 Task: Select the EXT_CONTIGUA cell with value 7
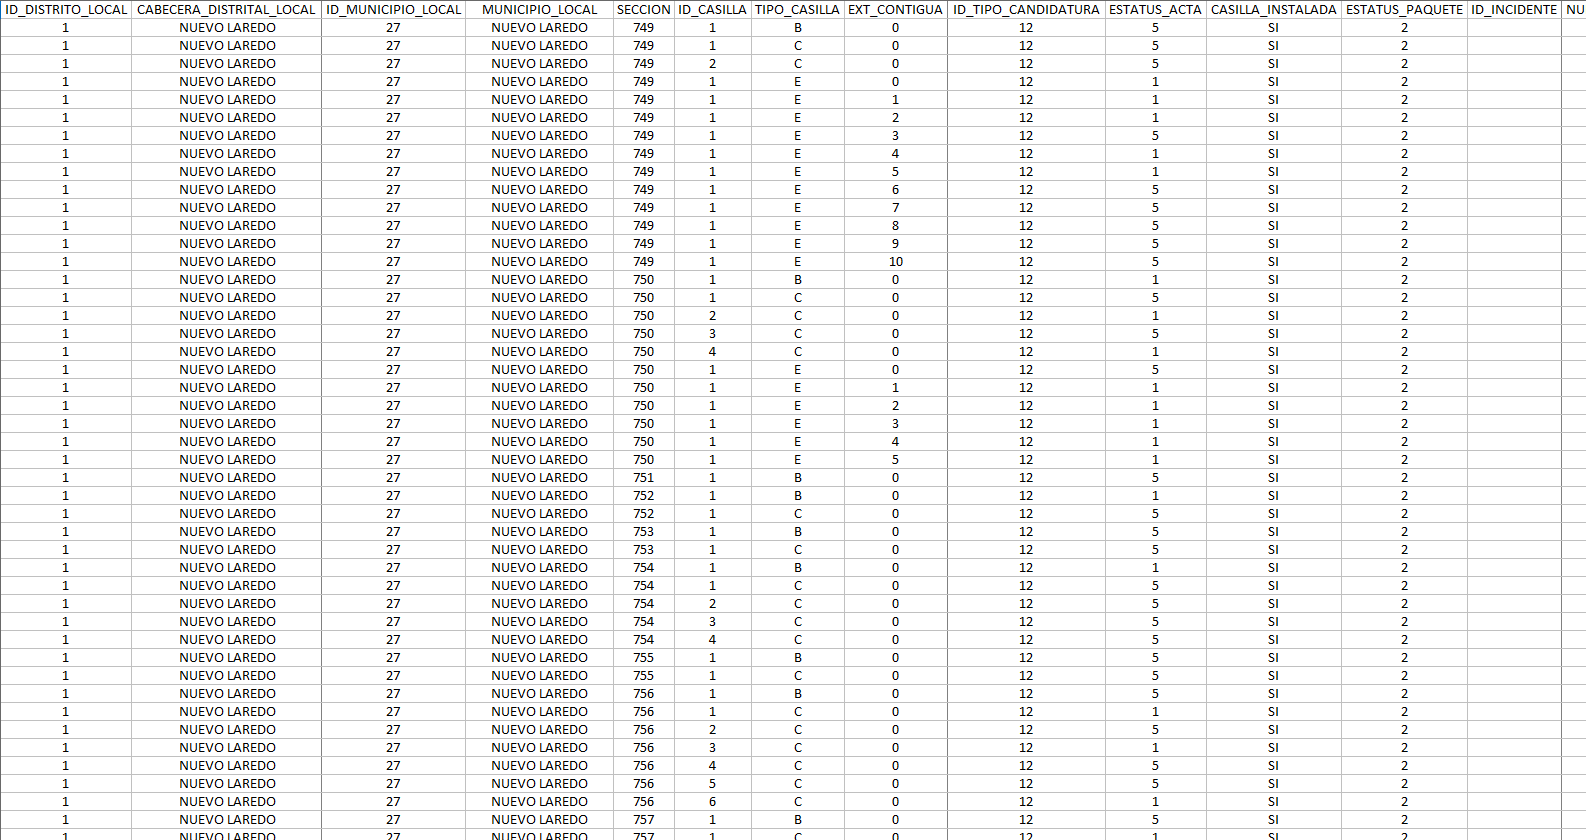click(x=895, y=208)
